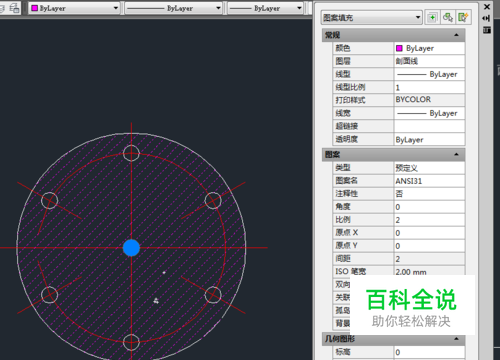Close the properties palette

click(x=487, y=7)
